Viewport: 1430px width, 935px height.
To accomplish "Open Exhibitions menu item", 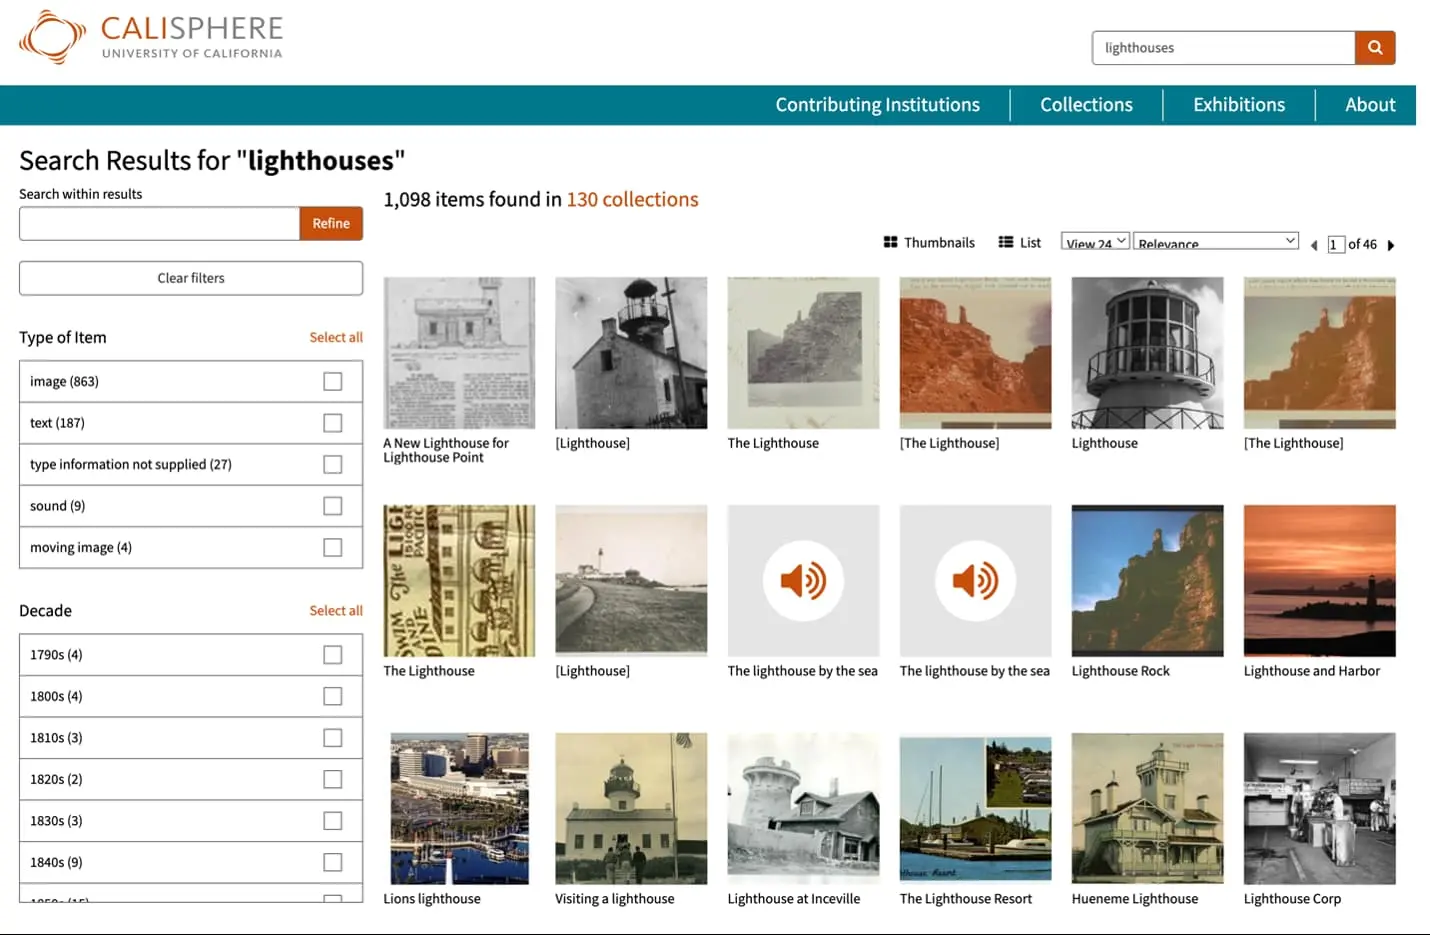I will coord(1239,105).
